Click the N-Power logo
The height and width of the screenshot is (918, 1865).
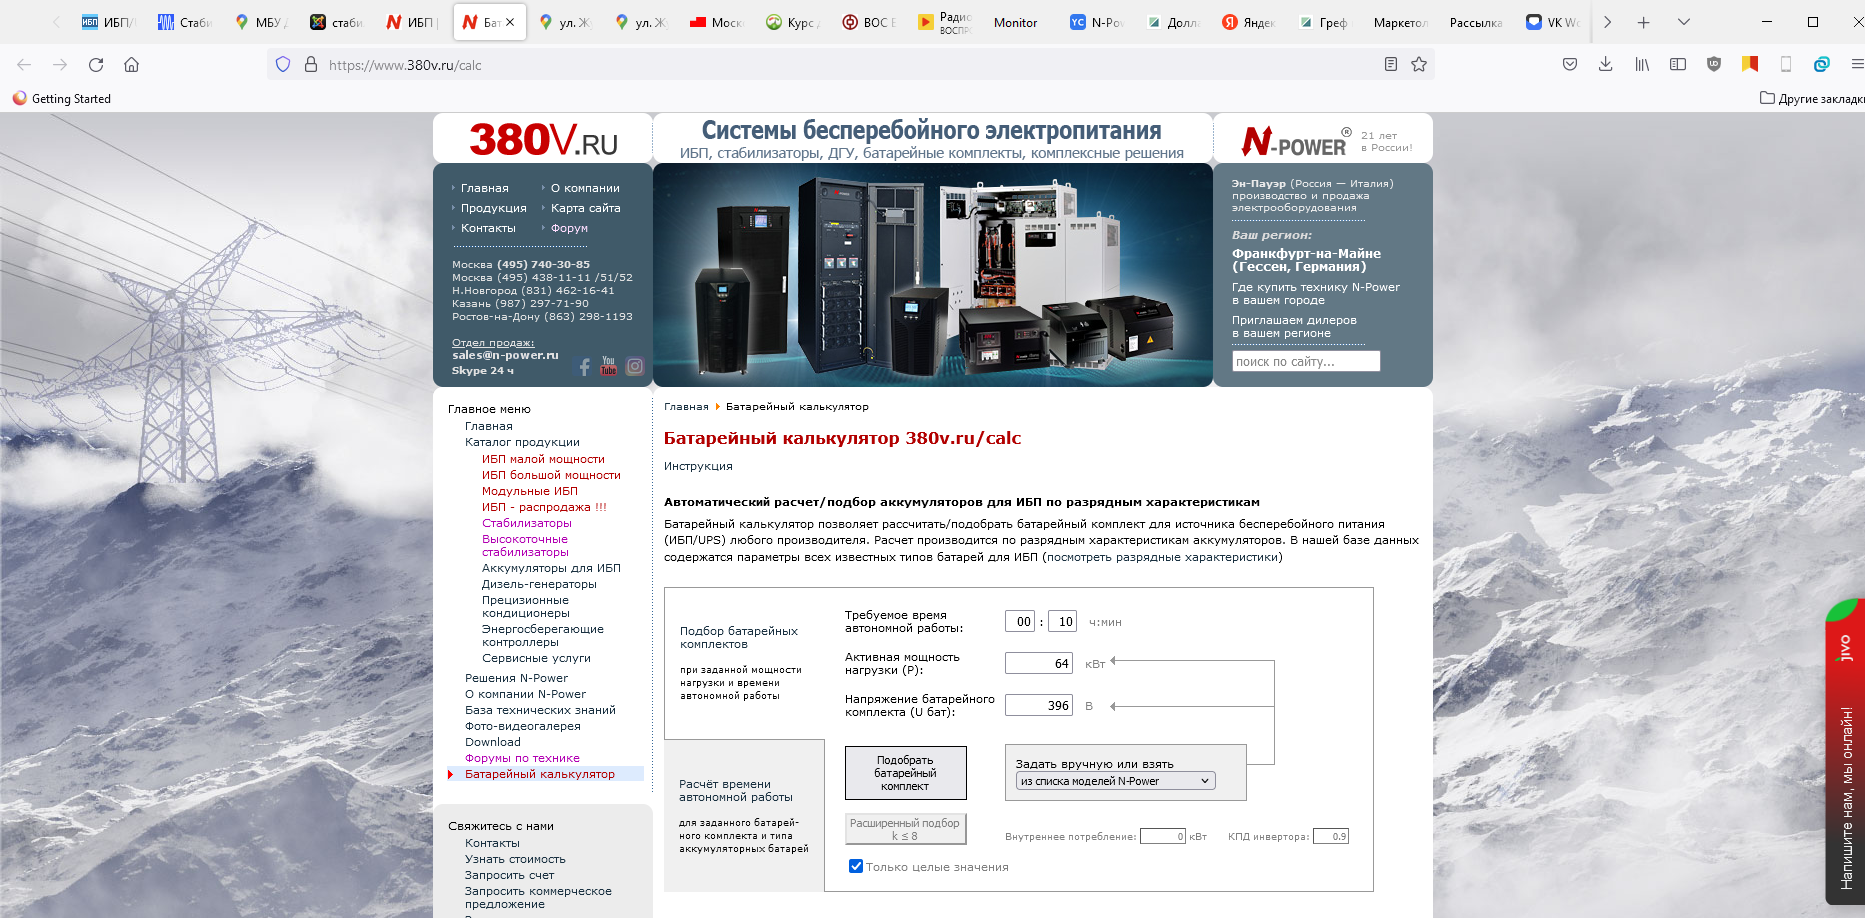pos(1295,142)
